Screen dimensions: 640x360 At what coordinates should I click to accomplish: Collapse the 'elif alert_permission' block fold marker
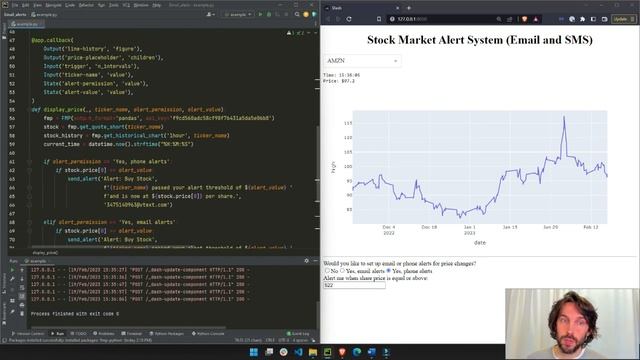click(x=29, y=222)
